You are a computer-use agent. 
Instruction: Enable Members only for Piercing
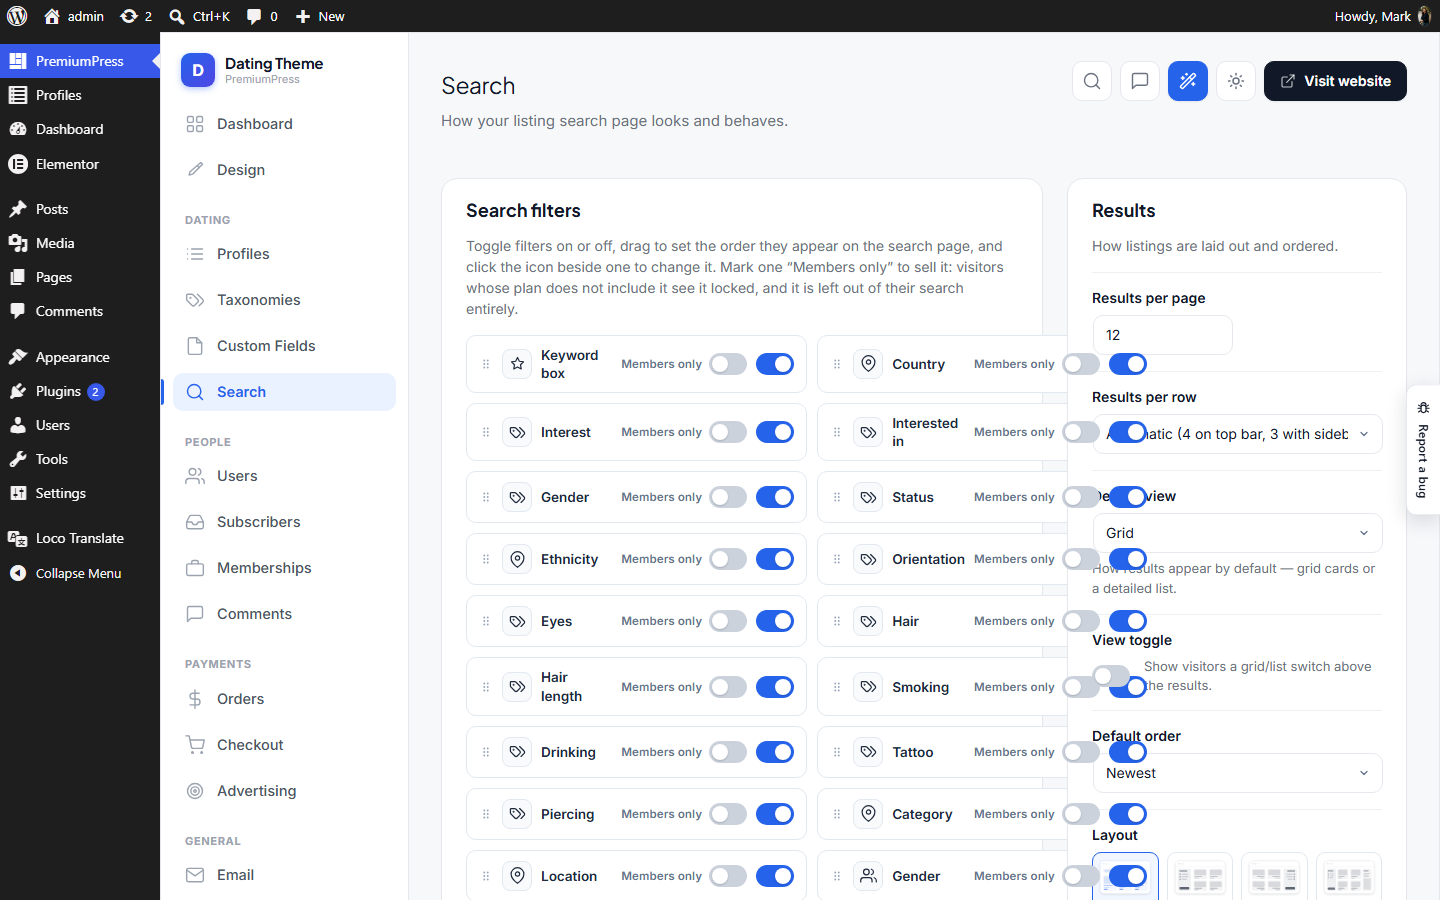[728, 814]
